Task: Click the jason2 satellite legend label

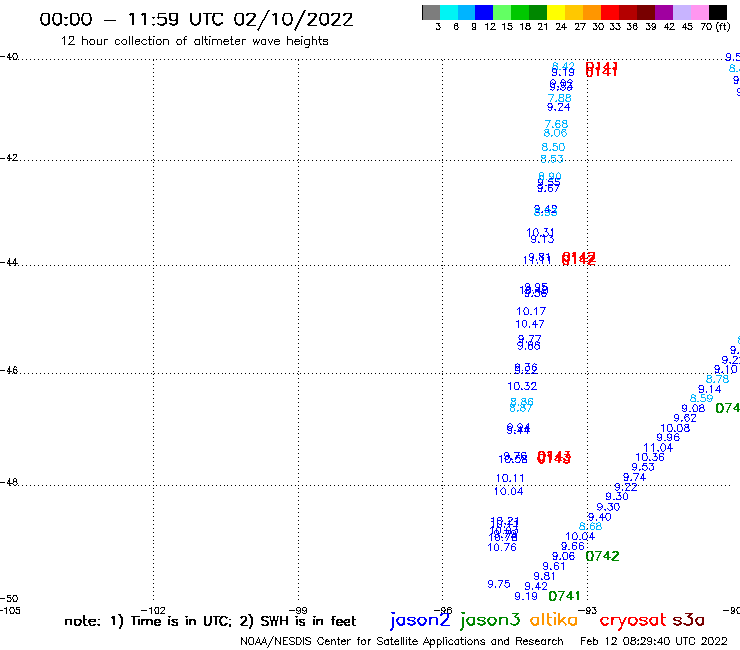Action: click(420, 620)
